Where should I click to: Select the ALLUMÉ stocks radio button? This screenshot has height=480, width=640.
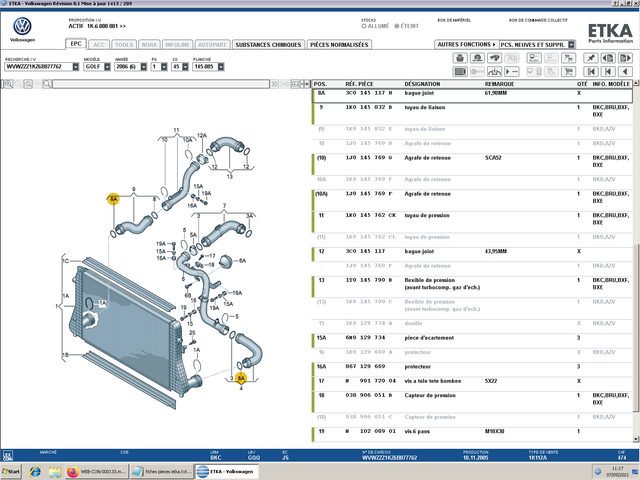click(x=364, y=26)
